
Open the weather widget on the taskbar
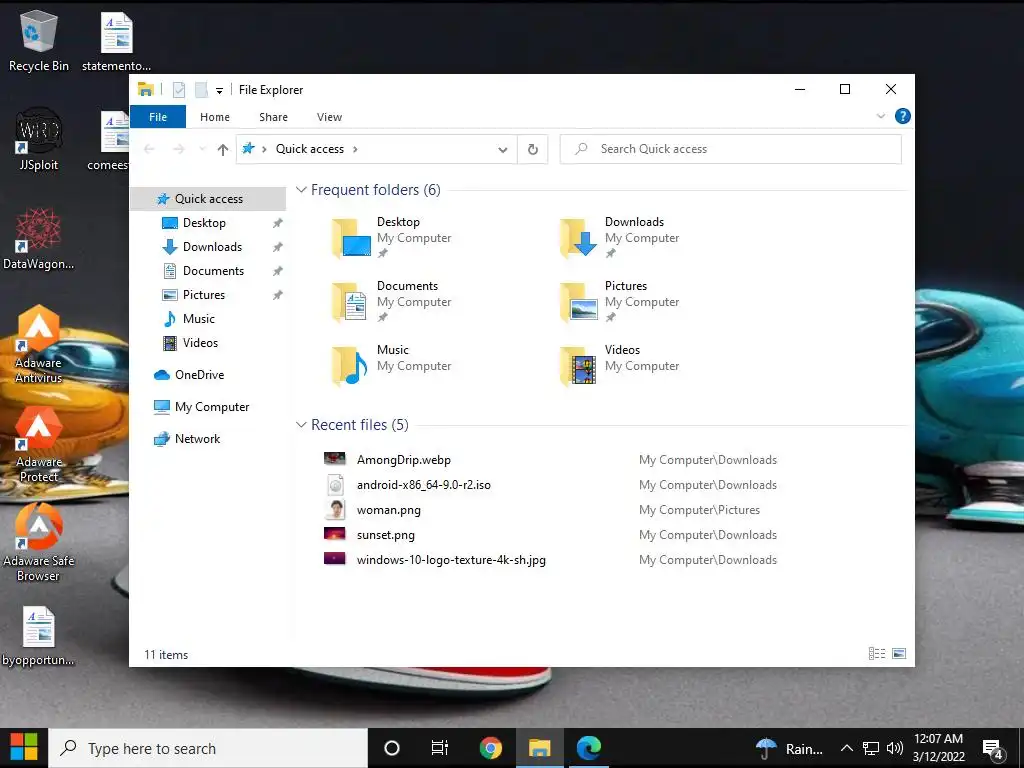pos(789,748)
